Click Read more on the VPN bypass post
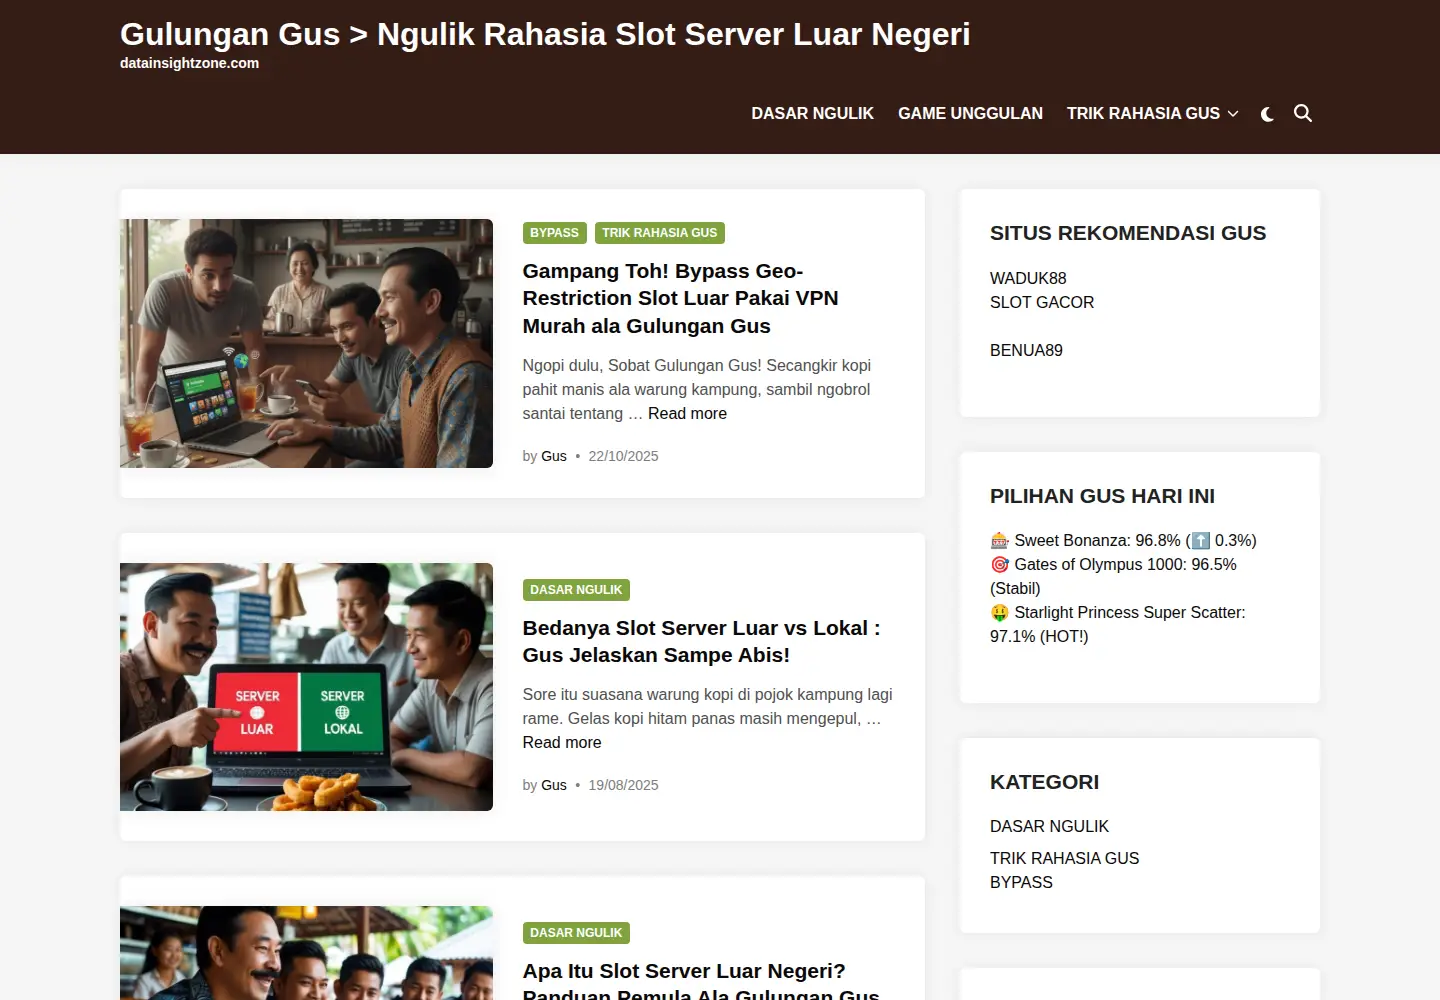The width and height of the screenshot is (1440, 1000). [x=687, y=414]
